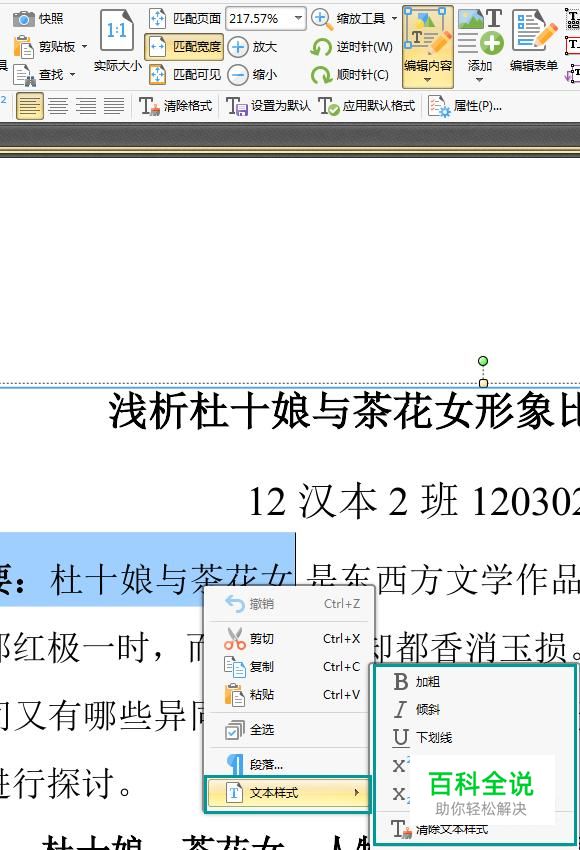The width and height of the screenshot is (580, 850).
Task: Open zoom percentage dropdown arrow
Action: point(298,19)
